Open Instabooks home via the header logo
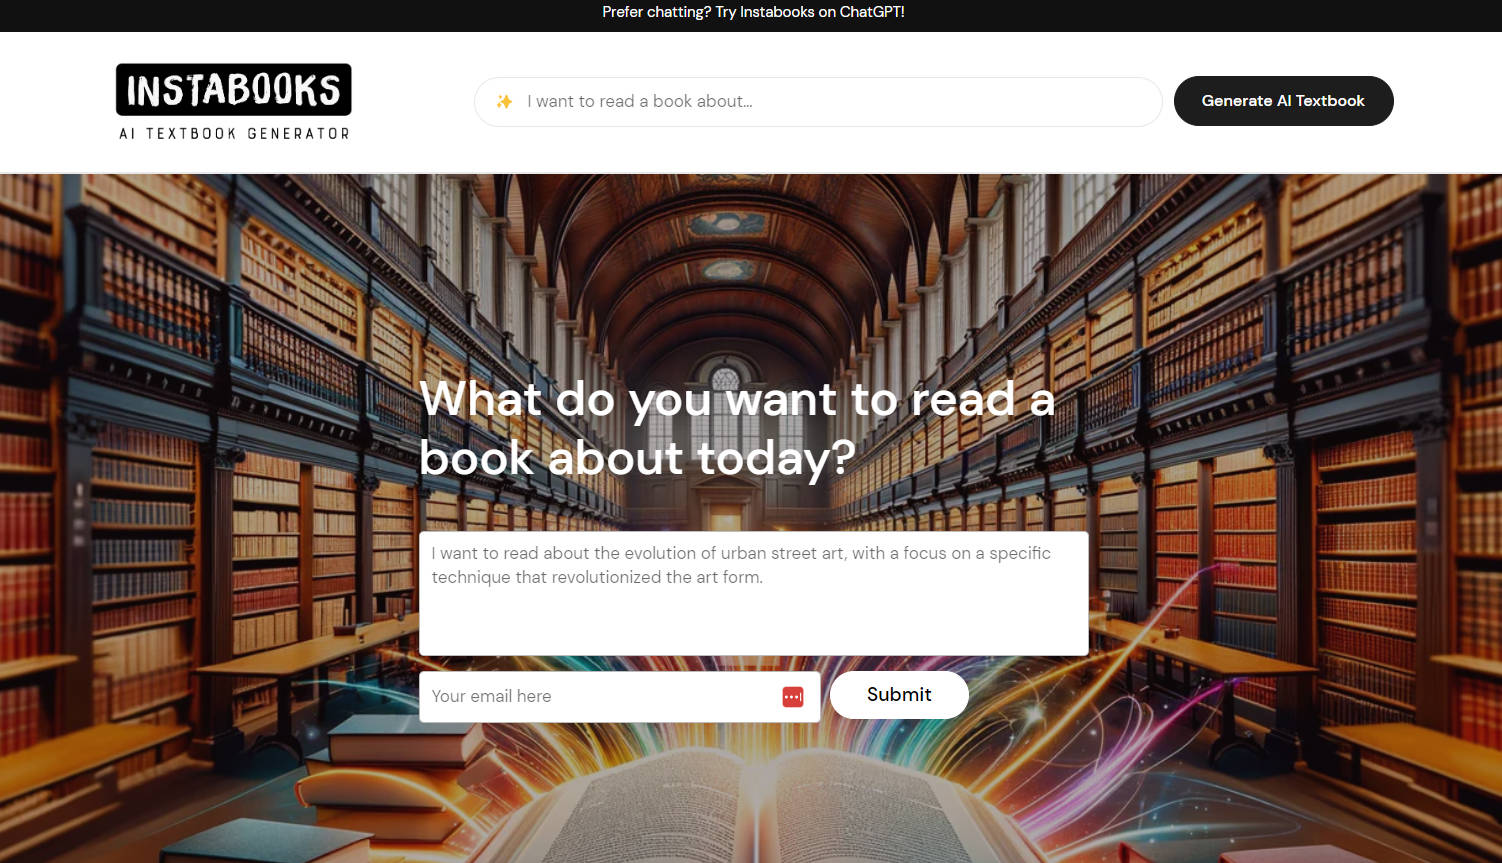This screenshot has height=863, width=1502. tap(233, 90)
